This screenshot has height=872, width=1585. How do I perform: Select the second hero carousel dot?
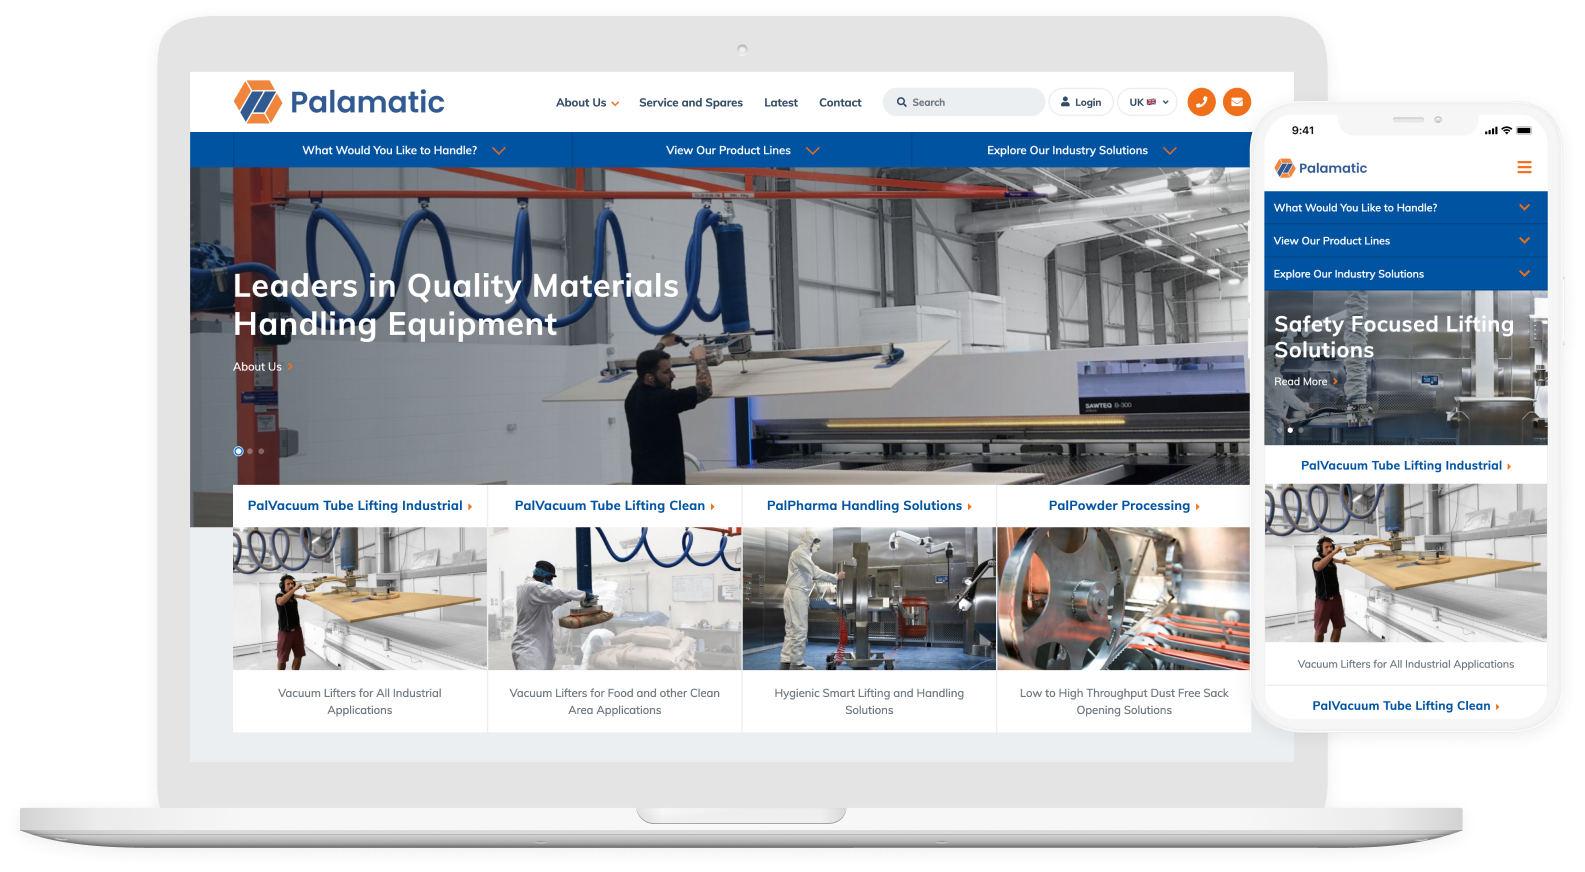coord(250,451)
